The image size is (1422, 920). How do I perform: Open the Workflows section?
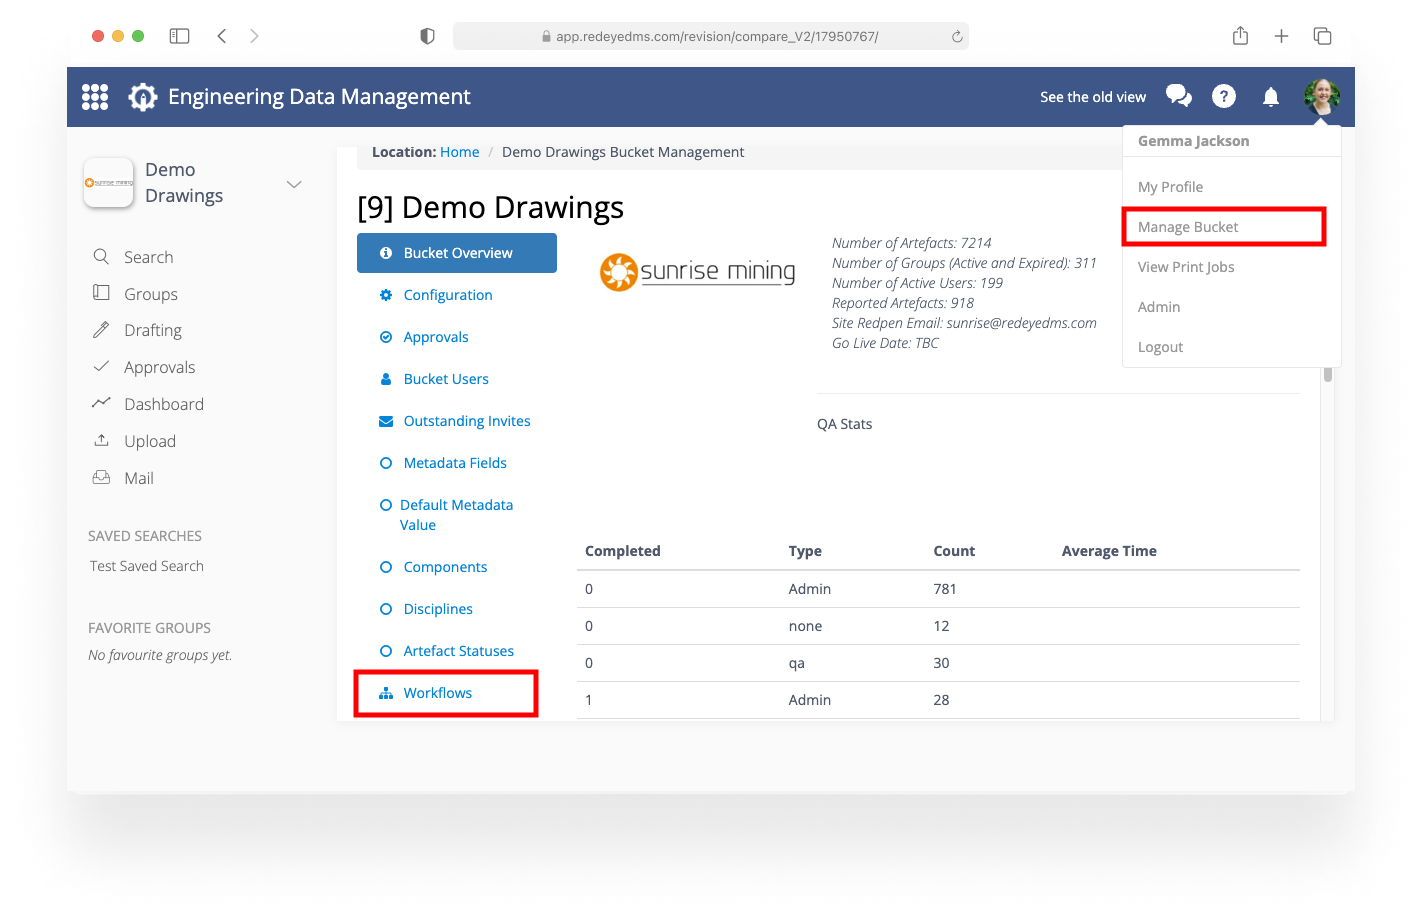pyautogui.click(x=438, y=693)
